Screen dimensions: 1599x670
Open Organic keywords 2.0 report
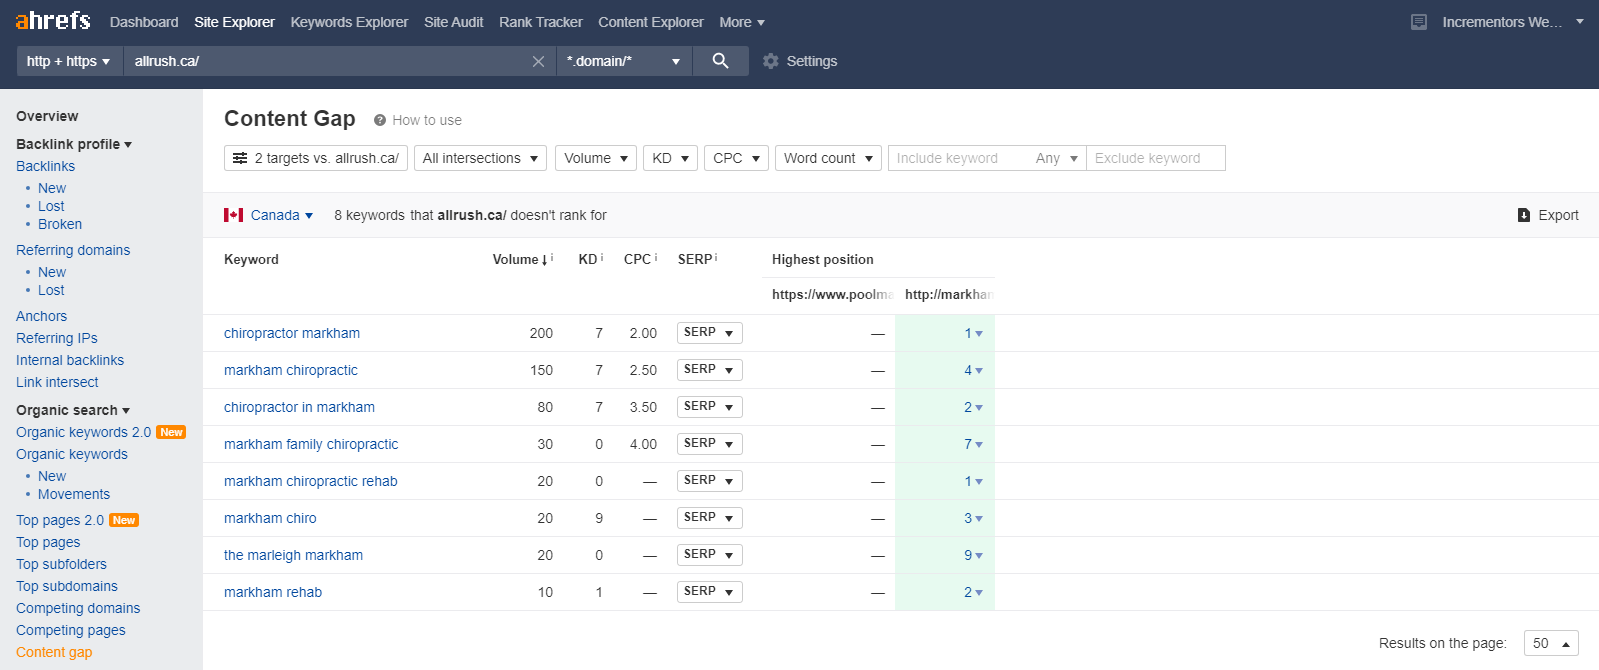(x=83, y=432)
